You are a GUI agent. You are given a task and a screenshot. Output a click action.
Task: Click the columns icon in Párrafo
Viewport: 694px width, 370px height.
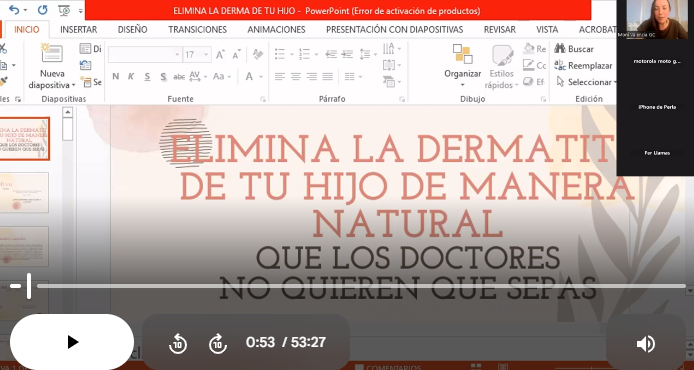[350, 76]
